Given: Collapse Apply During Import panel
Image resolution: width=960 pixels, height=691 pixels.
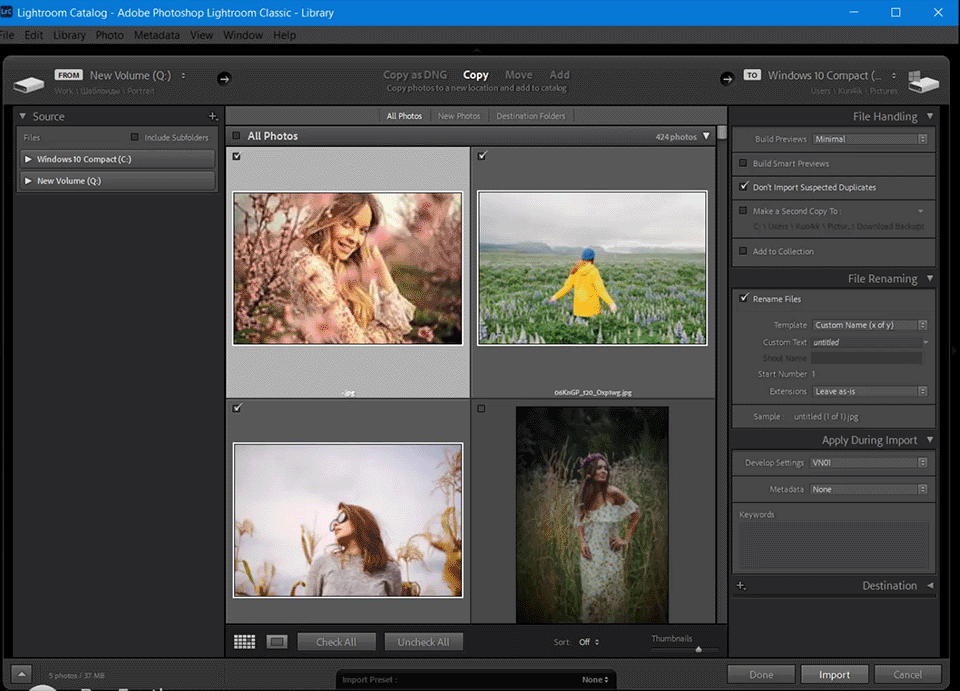Looking at the screenshot, I should (929, 439).
